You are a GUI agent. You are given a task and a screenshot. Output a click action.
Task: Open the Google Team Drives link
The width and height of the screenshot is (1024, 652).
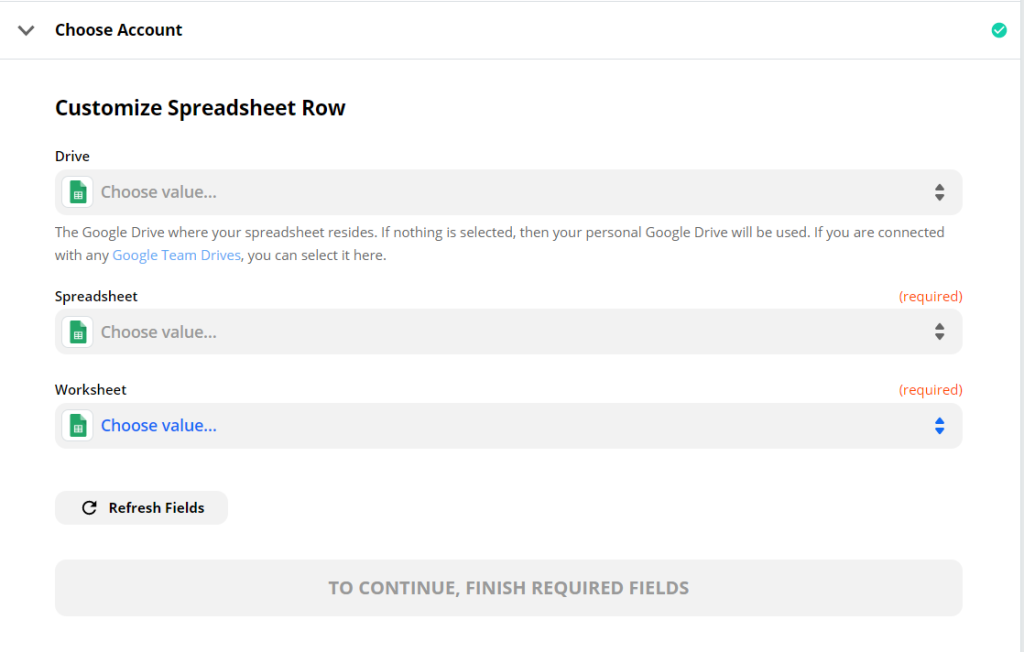click(x=176, y=255)
